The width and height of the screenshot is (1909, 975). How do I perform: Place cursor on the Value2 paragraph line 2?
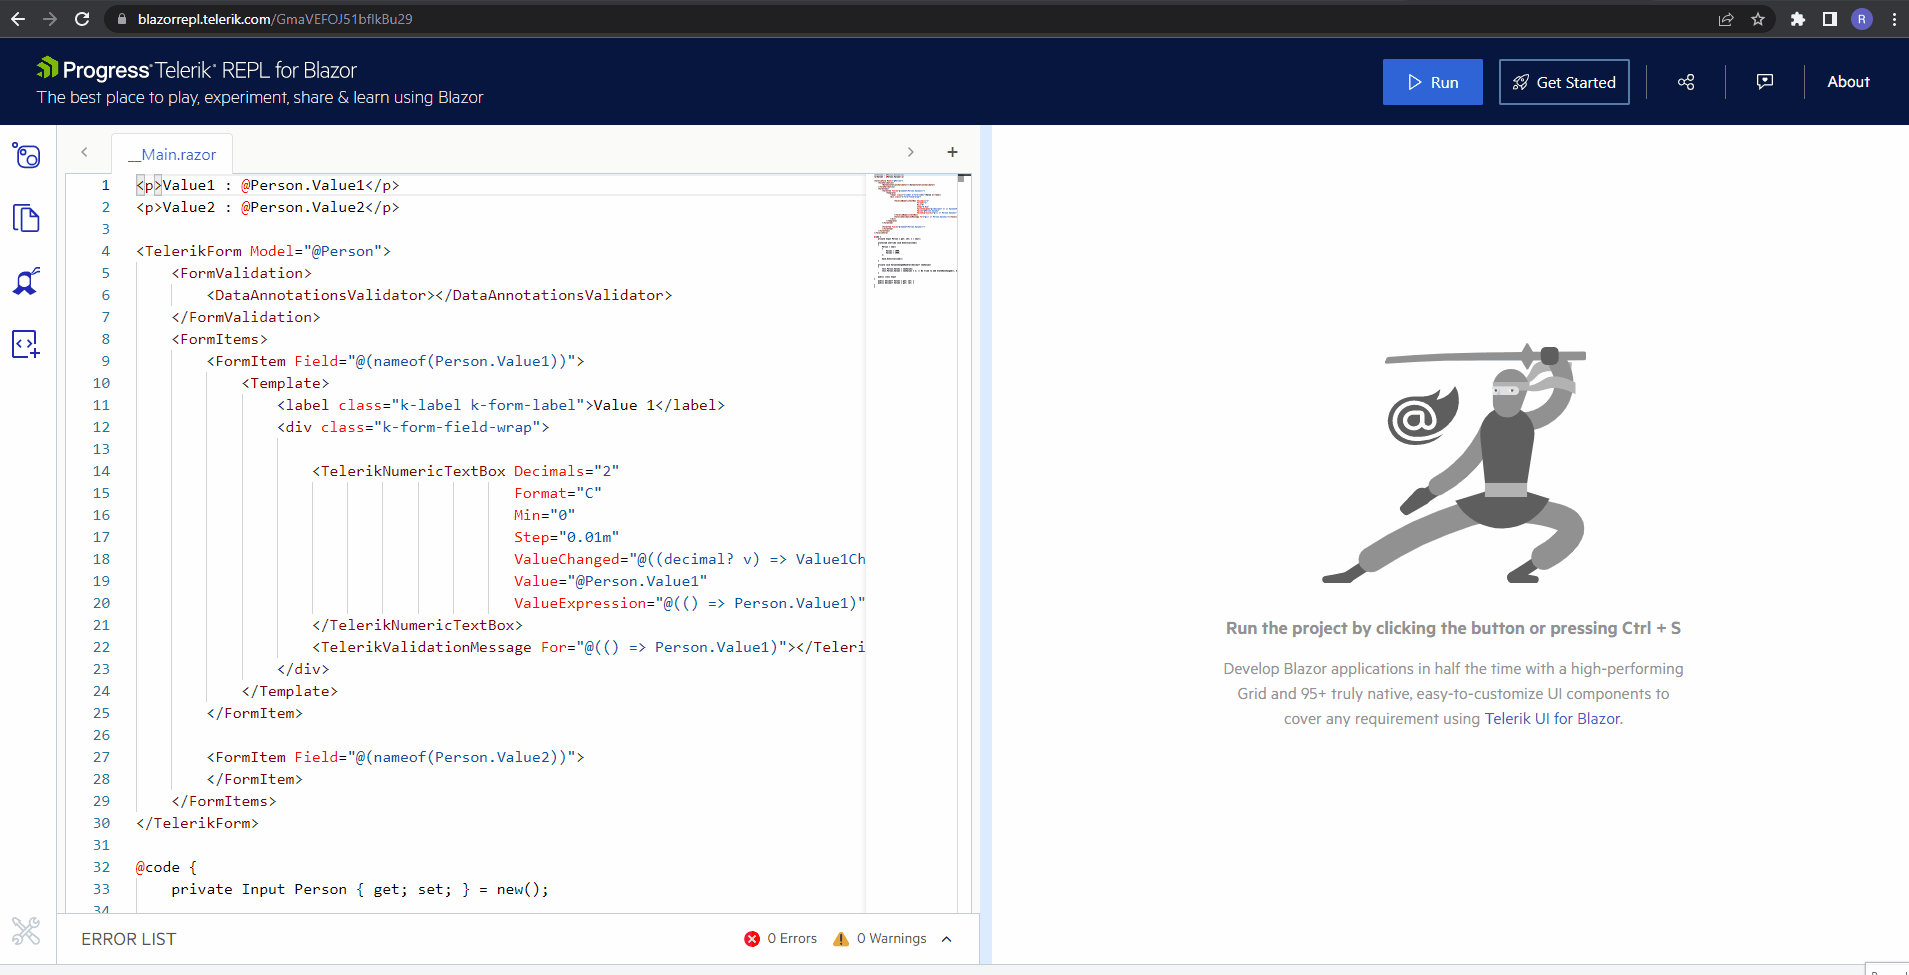268,207
